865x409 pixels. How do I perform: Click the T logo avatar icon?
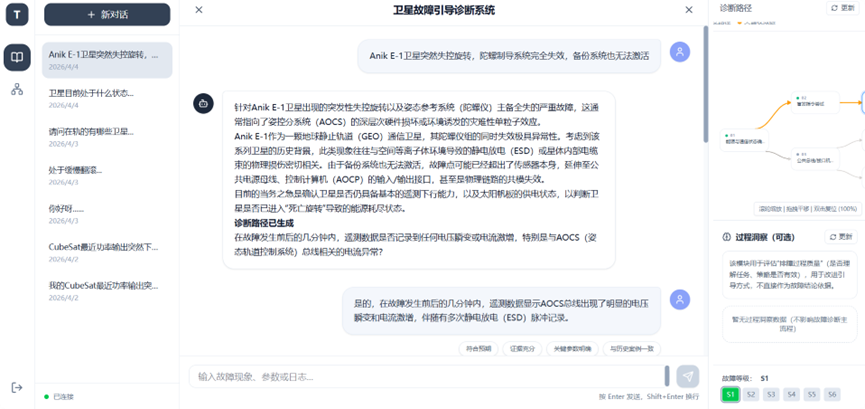pyautogui.click(x=17, y=14)
